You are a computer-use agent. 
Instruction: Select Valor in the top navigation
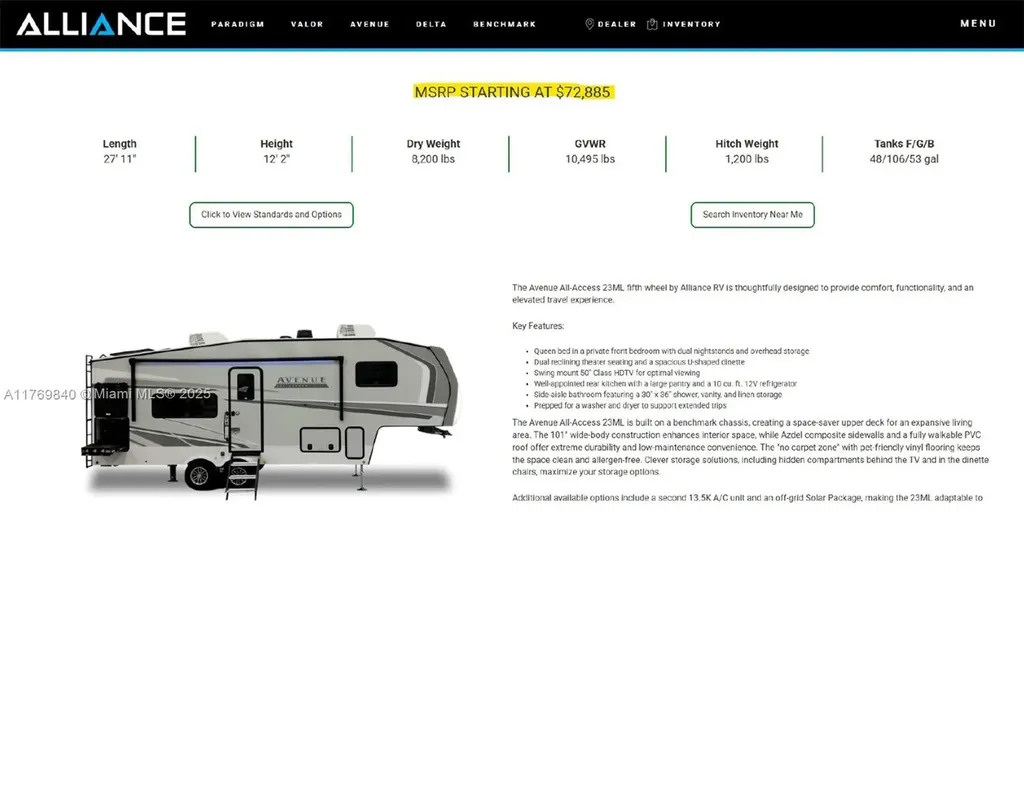pyautogui.click(x=307, y=24)
